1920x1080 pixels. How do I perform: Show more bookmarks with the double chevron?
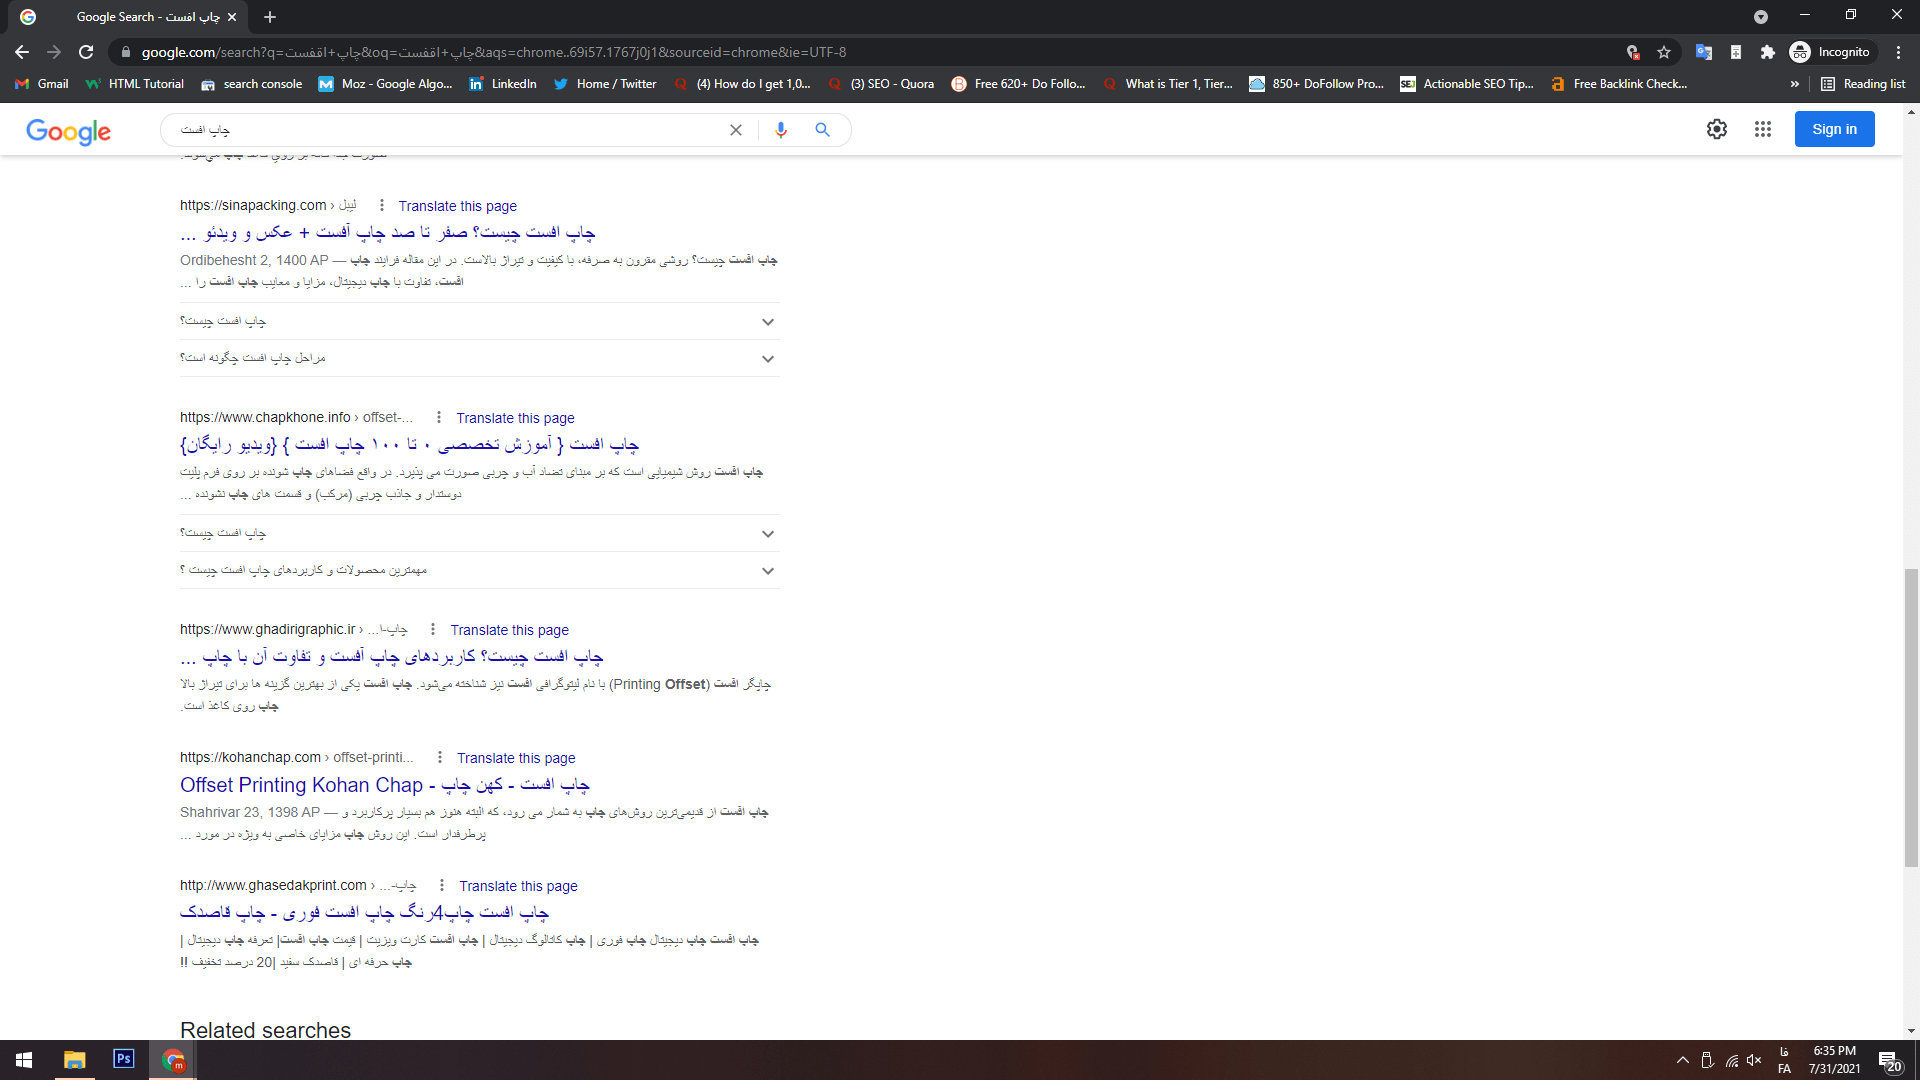(1795, 84)
